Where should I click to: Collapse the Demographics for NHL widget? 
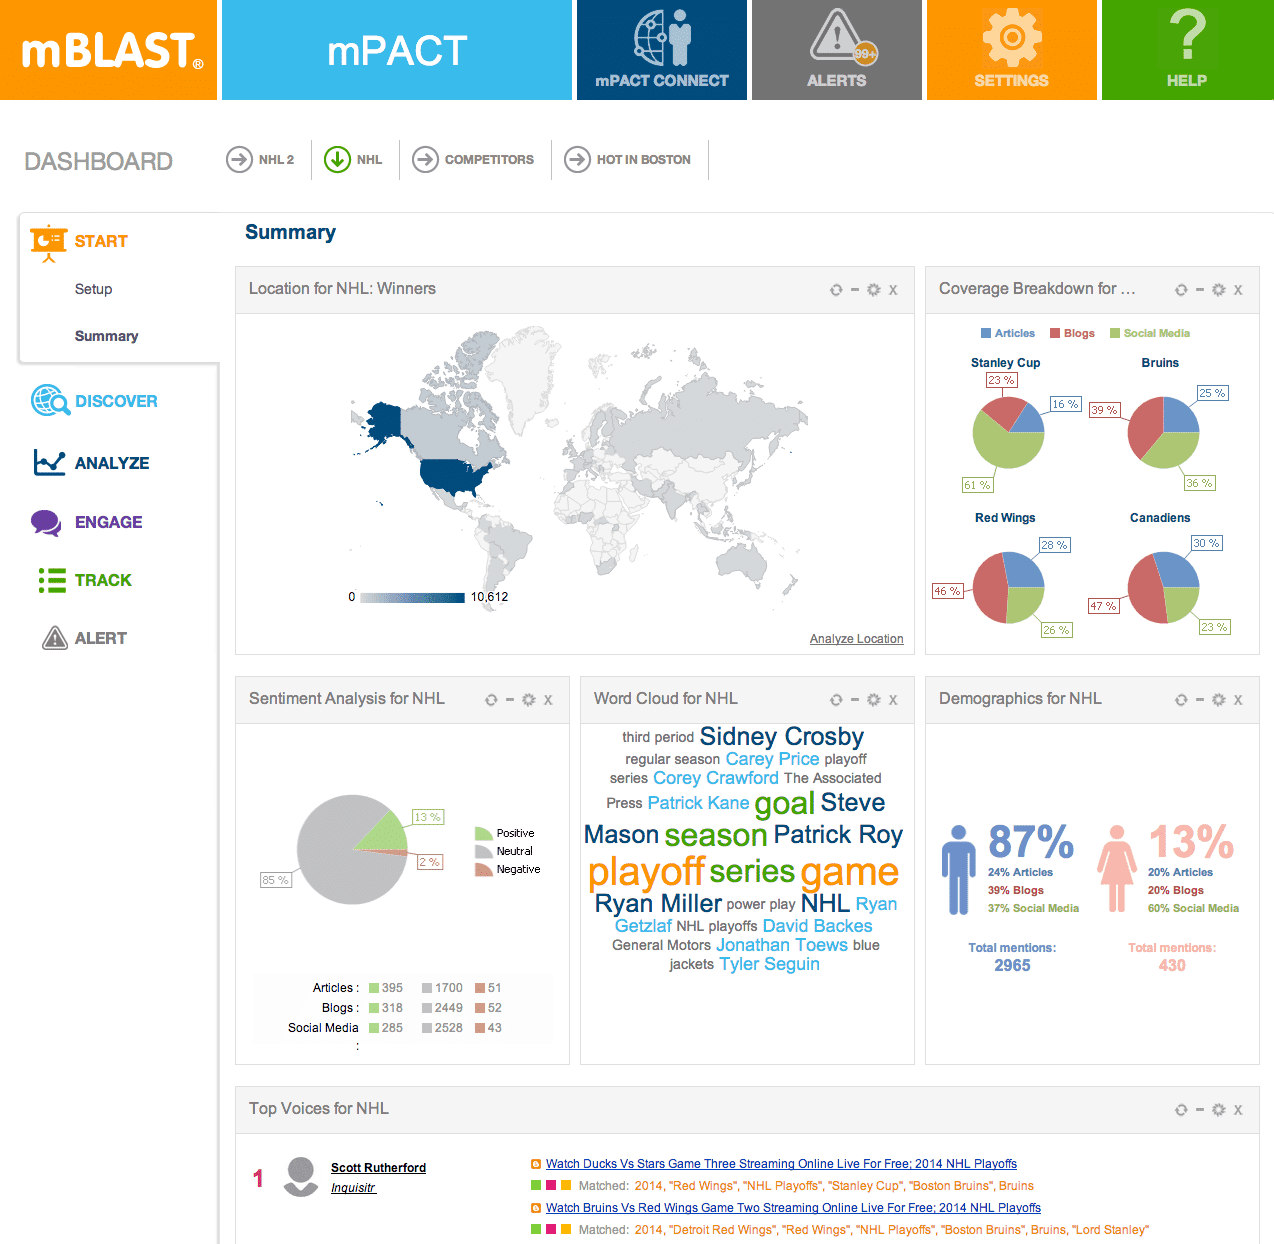(x=1200, y=700)
